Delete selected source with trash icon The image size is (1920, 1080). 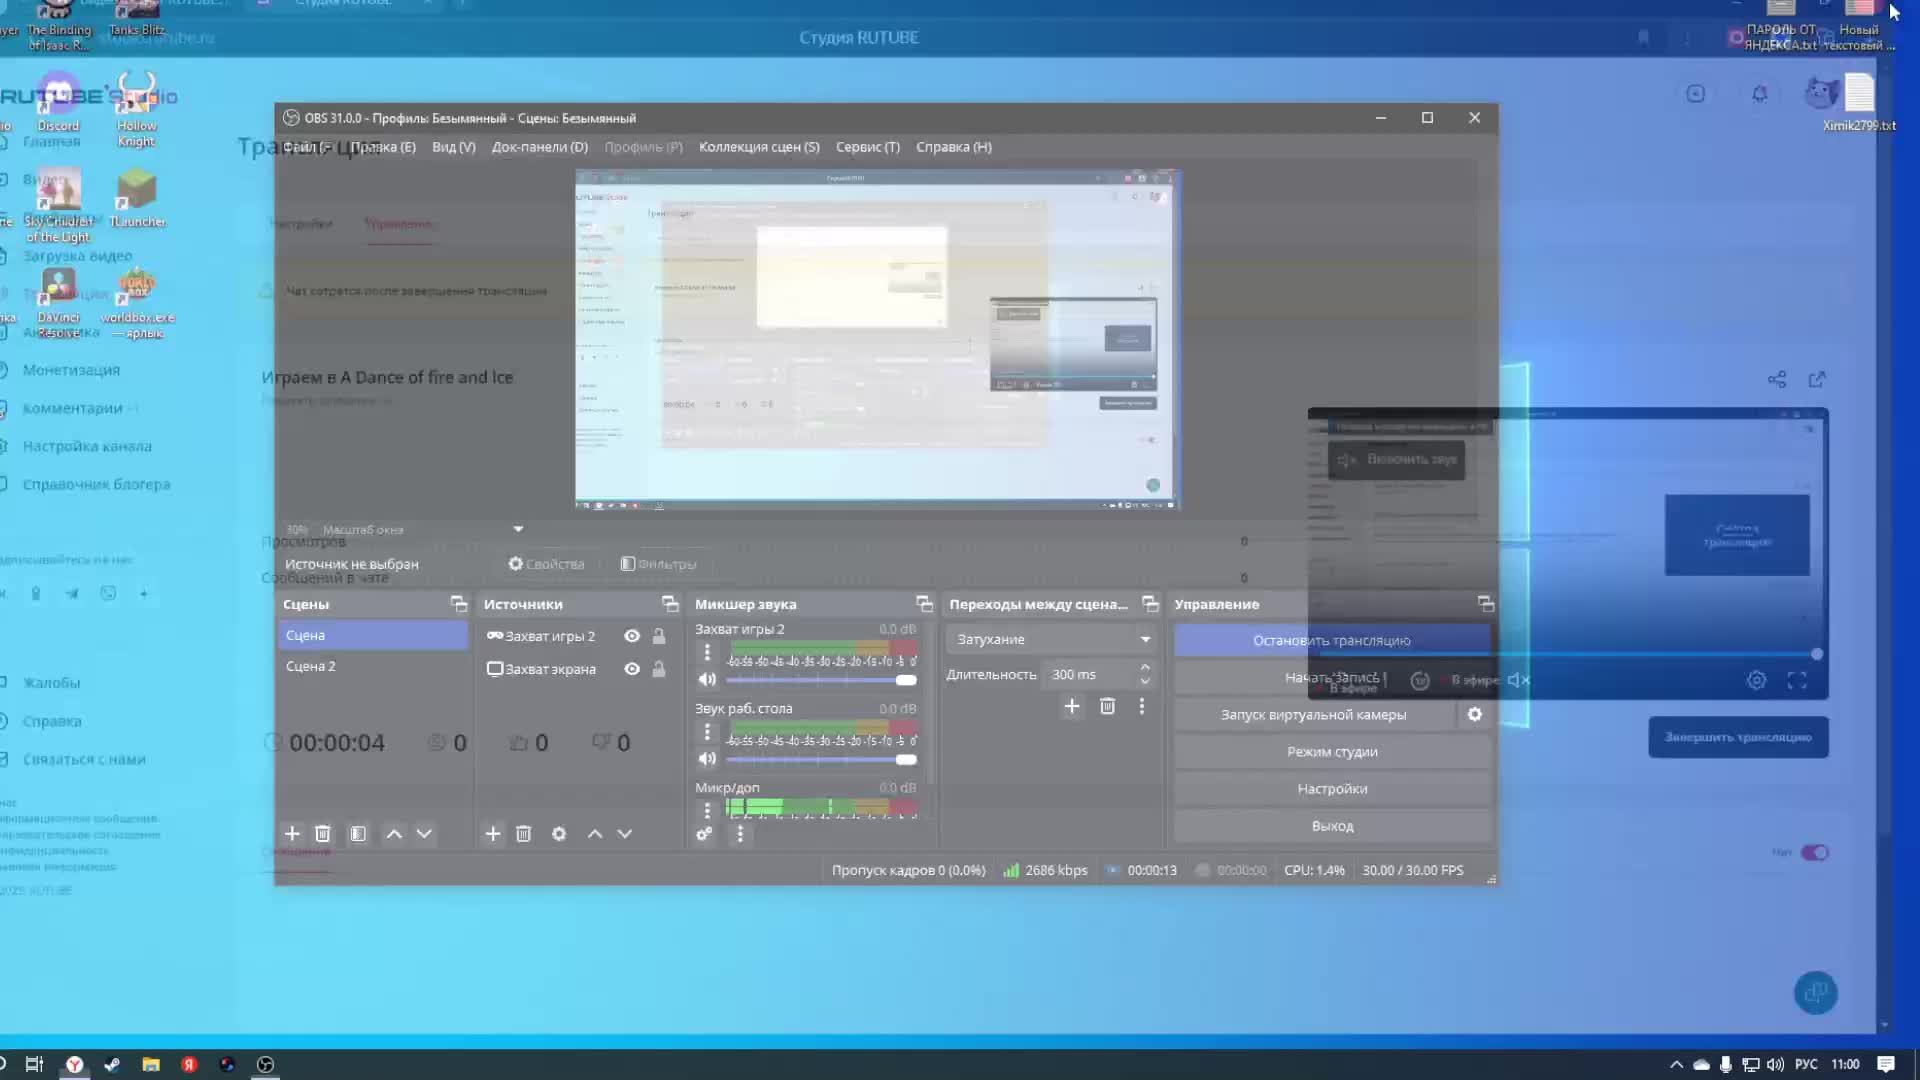click(524, 833)
